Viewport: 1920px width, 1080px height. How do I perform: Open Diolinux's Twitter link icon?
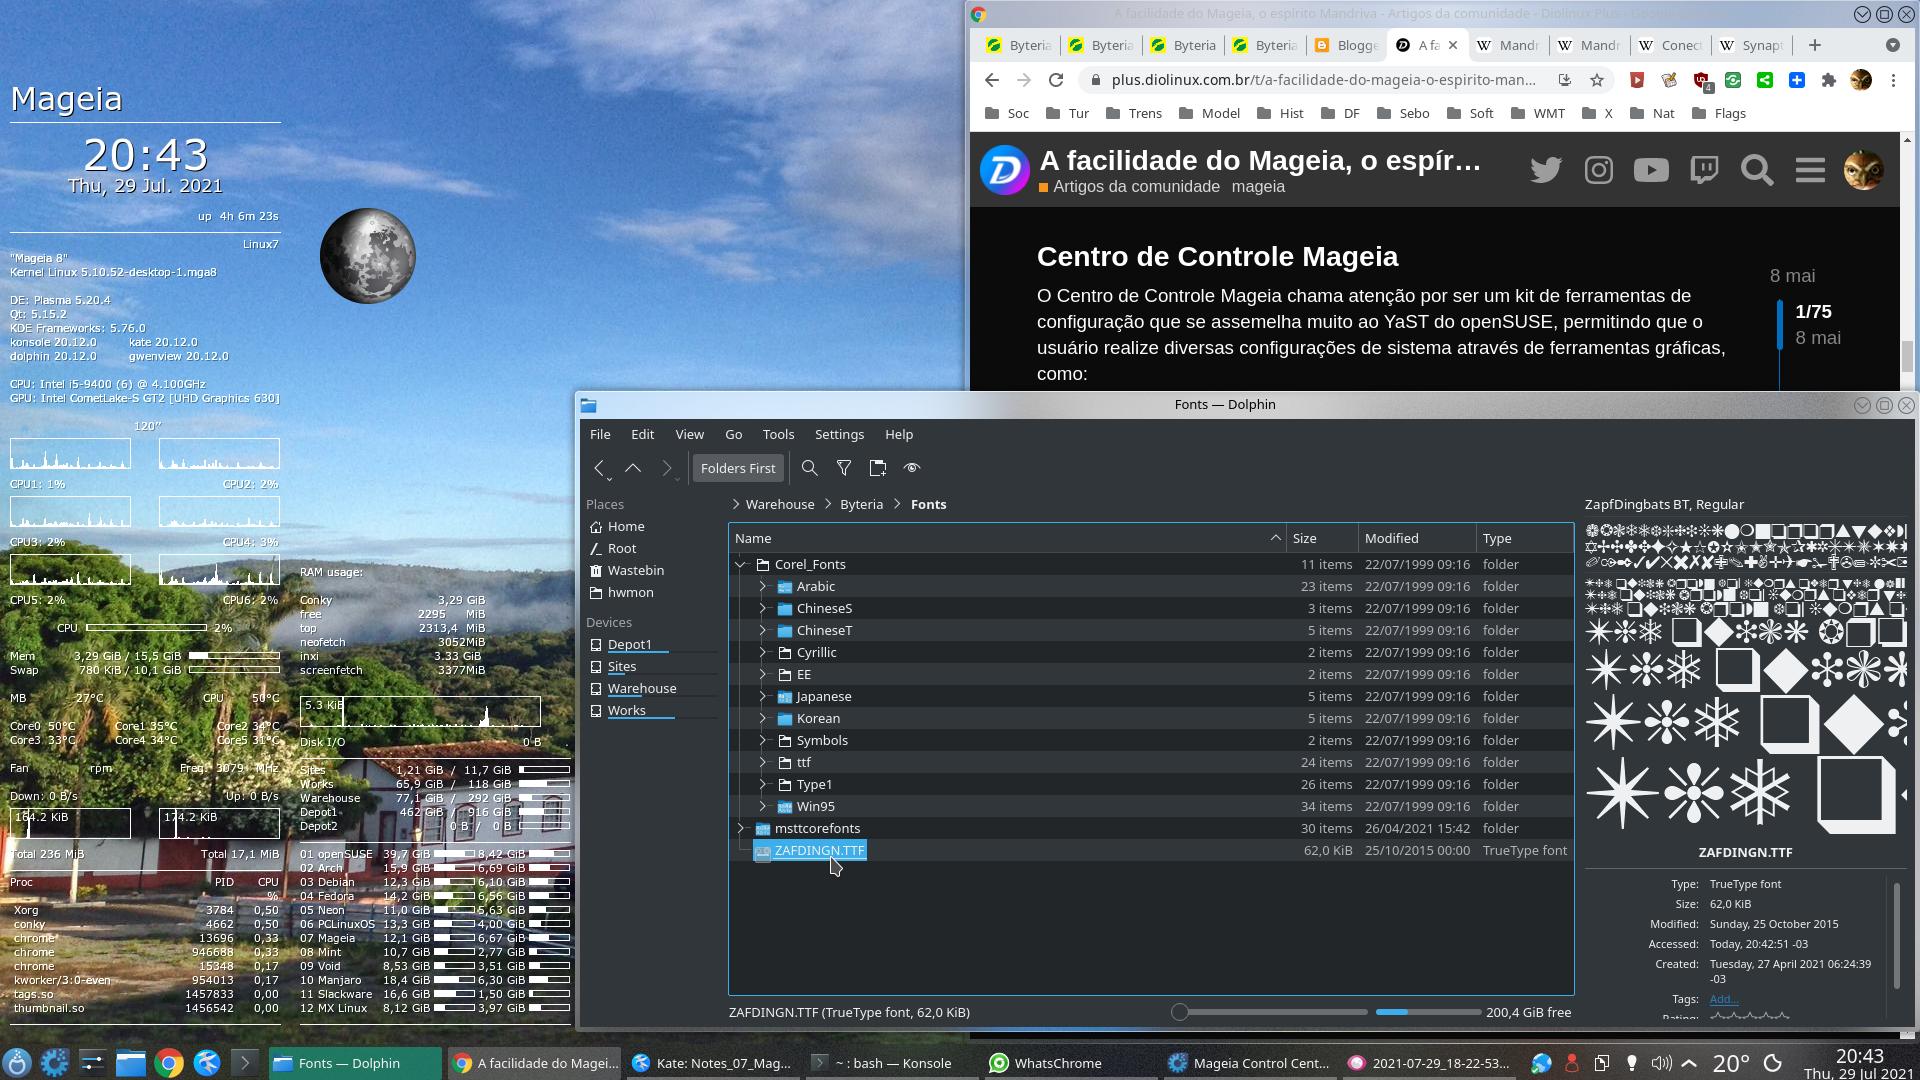pos(1546,170)
